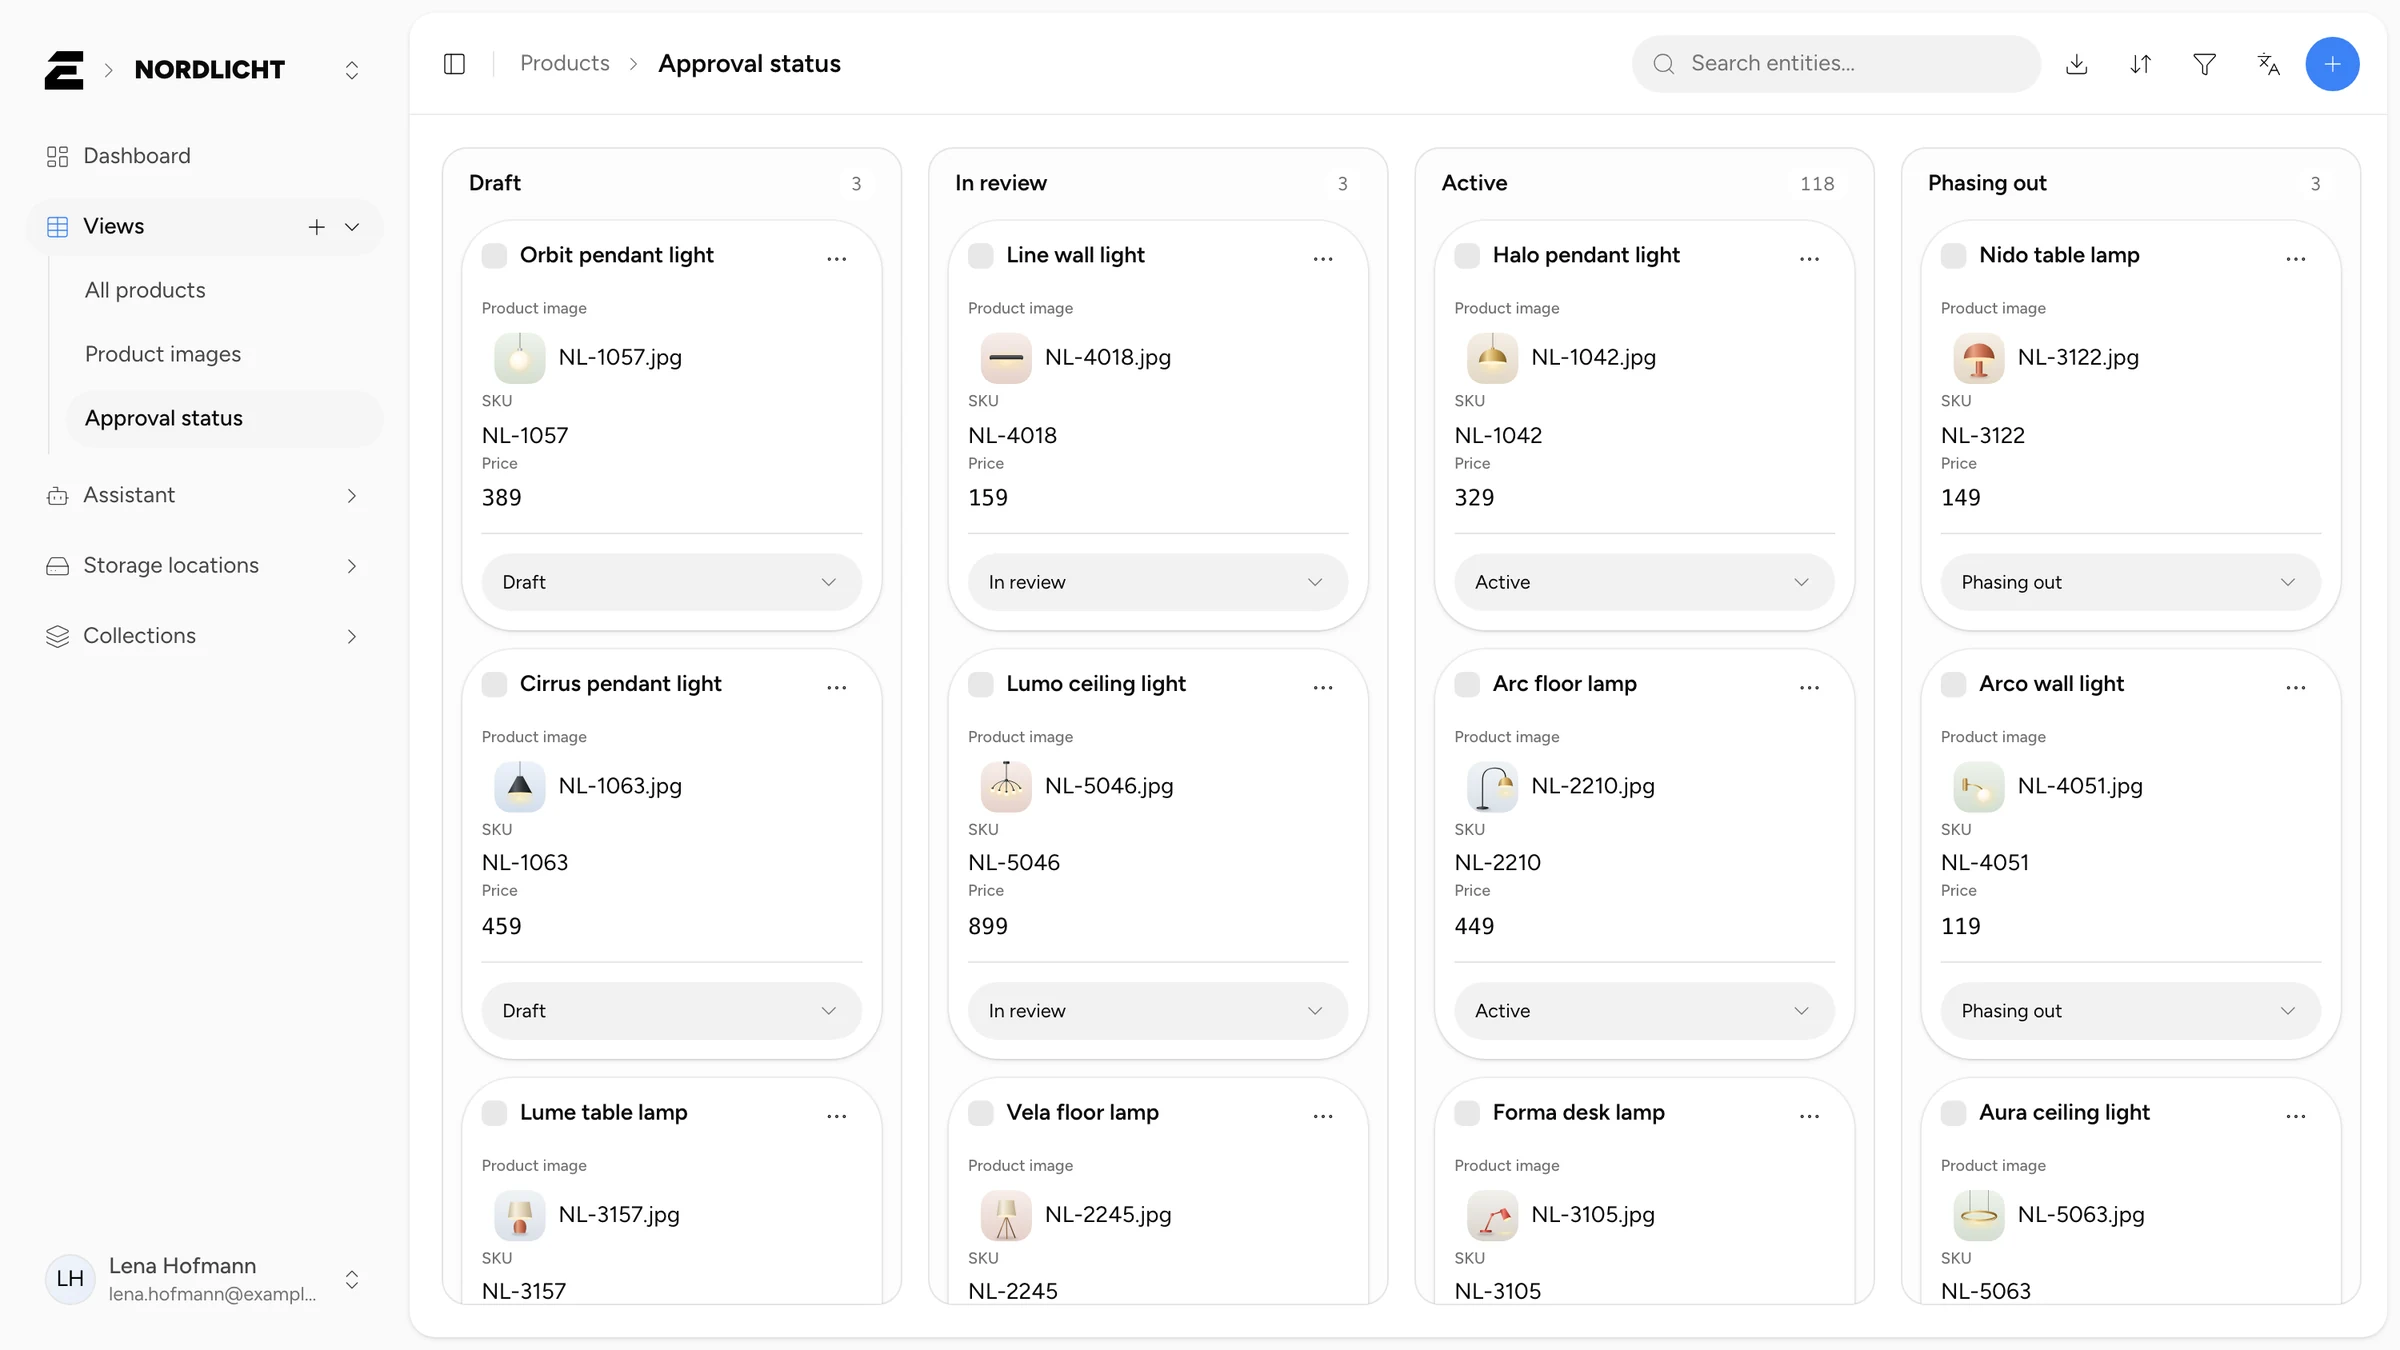Open the Nordlicht workspace switcher
The width and height of the screenshot is (2400, 1350).
[352, 70]
